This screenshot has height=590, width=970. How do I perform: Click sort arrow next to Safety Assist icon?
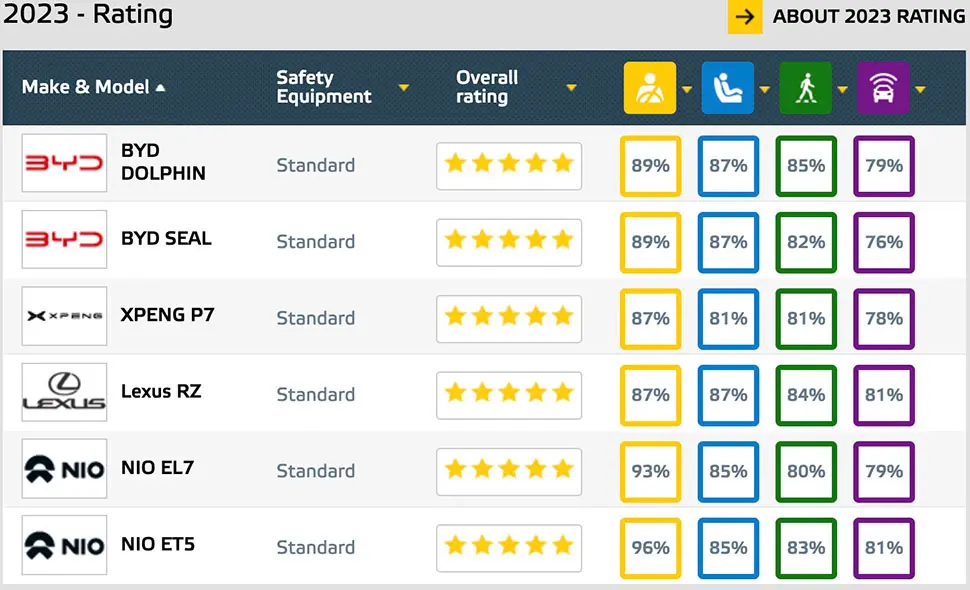[921, 90]
